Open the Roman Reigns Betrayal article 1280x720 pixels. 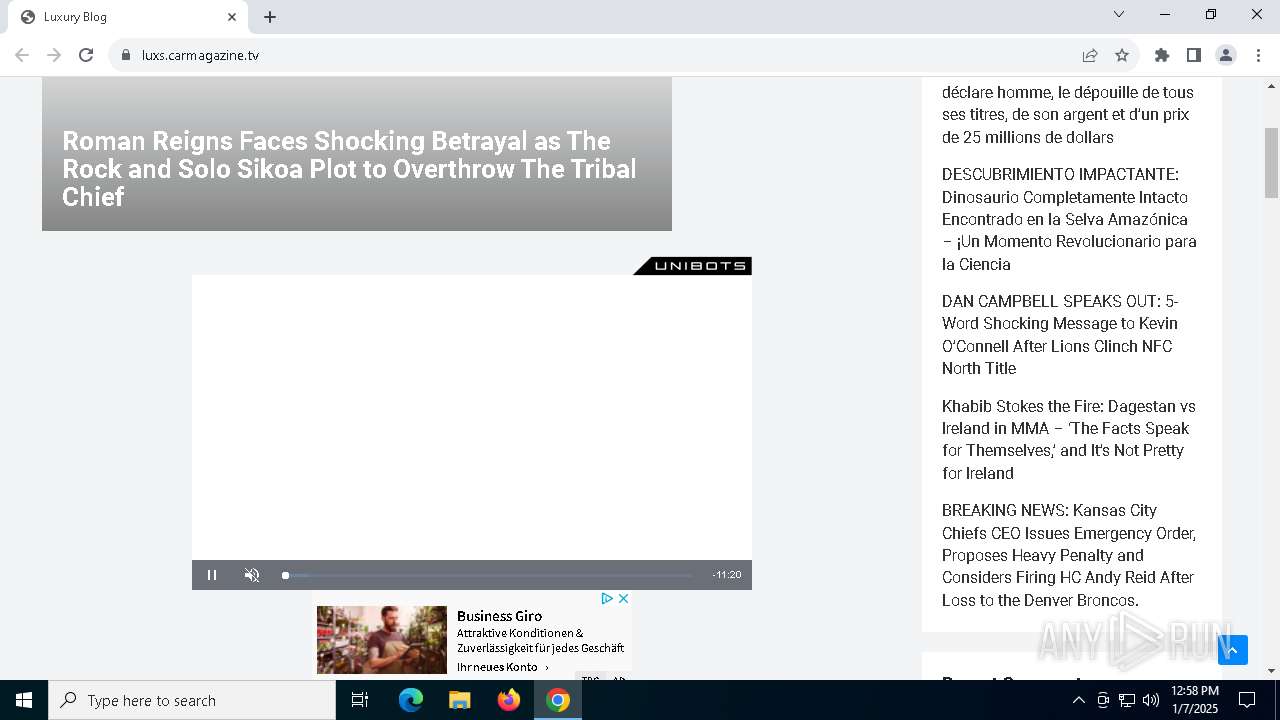[x=350, y=169]
